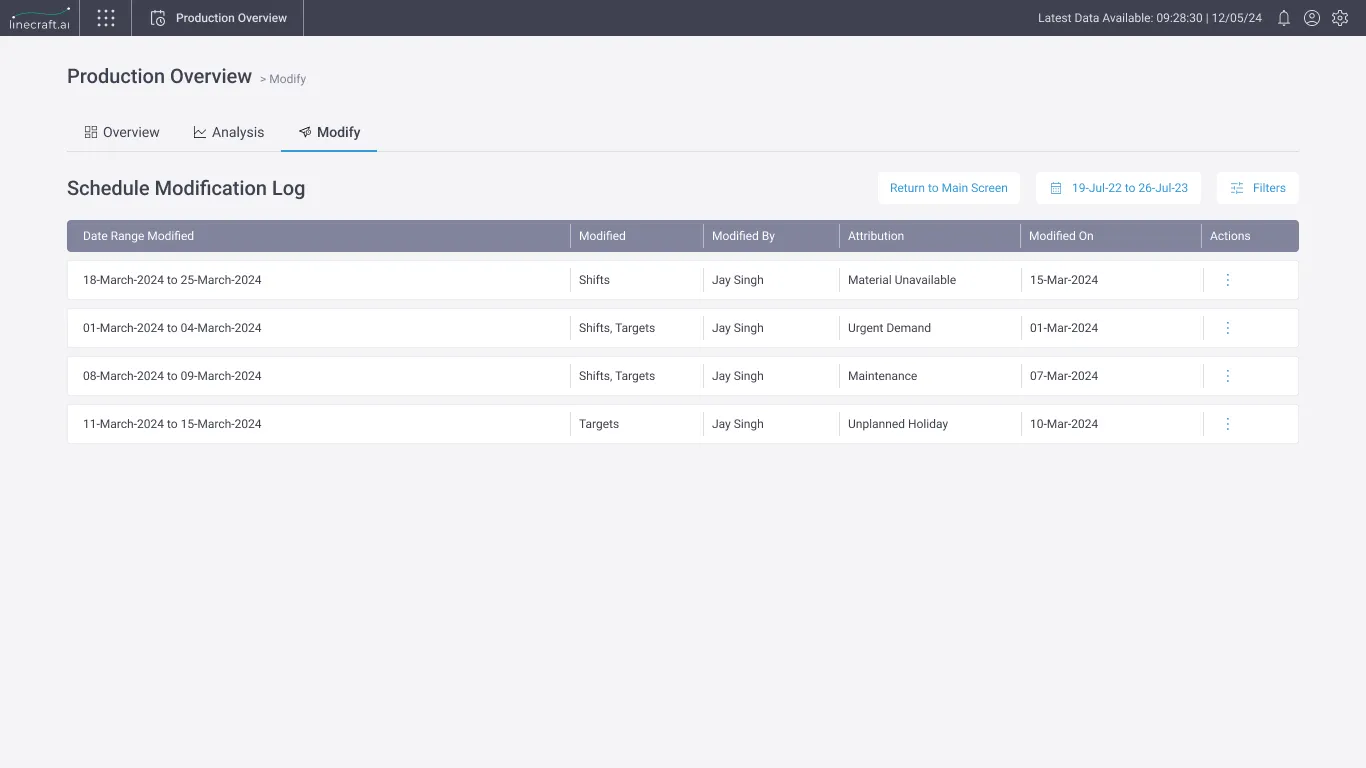Click the Modify tab paper-plane icon

[x=305, y=132]
